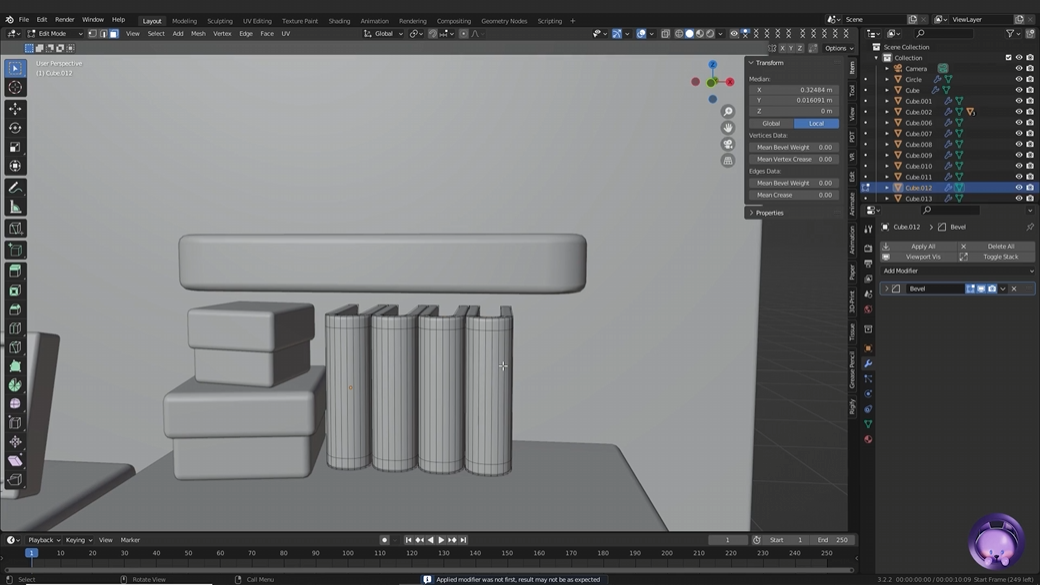Hide Cube.012 in viewport with eye icon
Viewport: 1040px width, 585px height.
(x=1019, y=188)
